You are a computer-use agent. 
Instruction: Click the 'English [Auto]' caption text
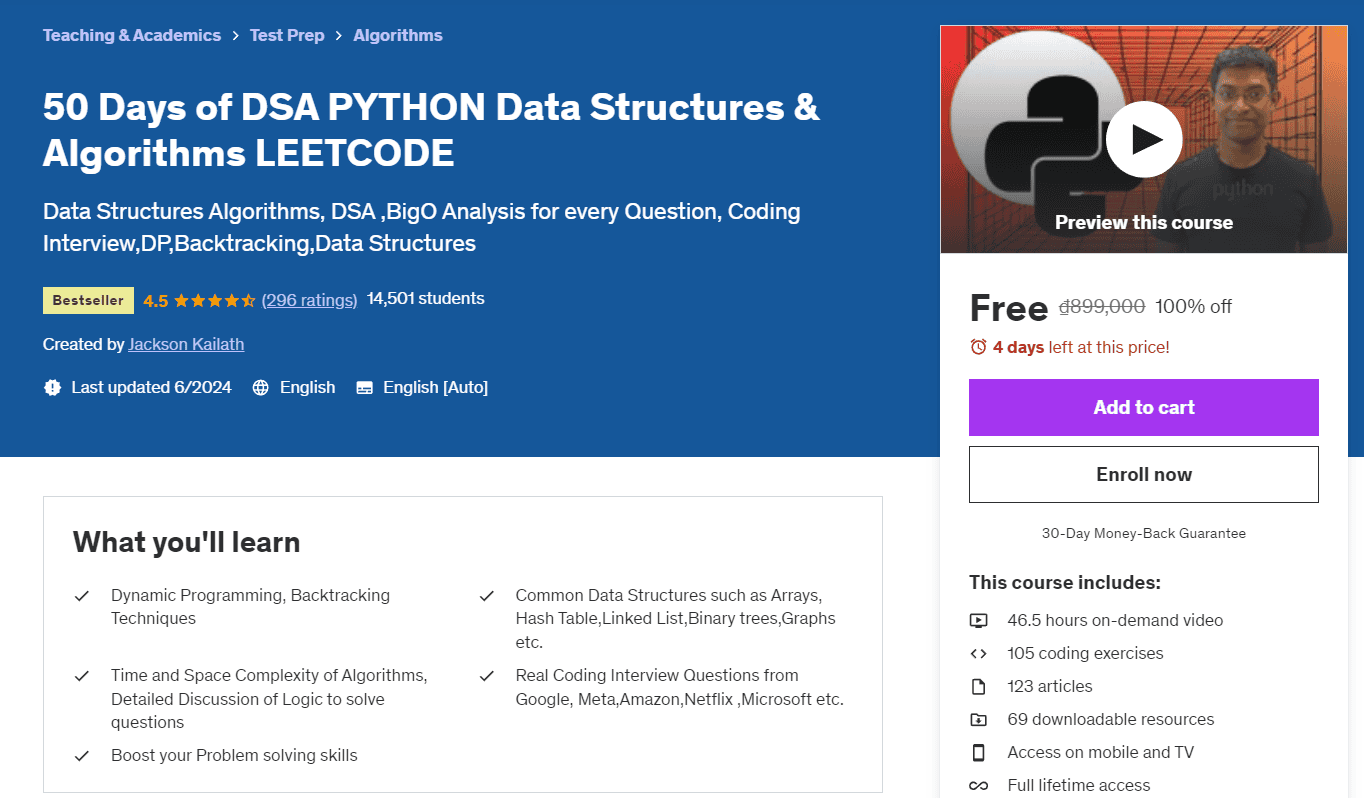(436, 387)
